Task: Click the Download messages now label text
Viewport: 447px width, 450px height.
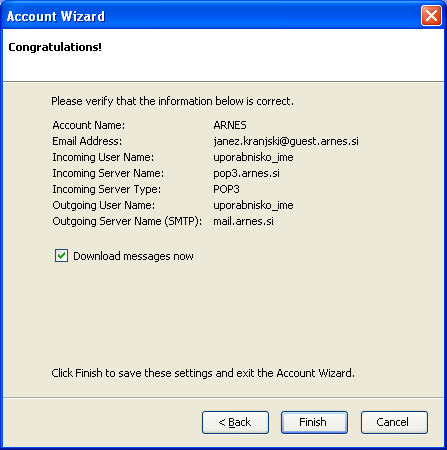Action: (x=133, y=256)
